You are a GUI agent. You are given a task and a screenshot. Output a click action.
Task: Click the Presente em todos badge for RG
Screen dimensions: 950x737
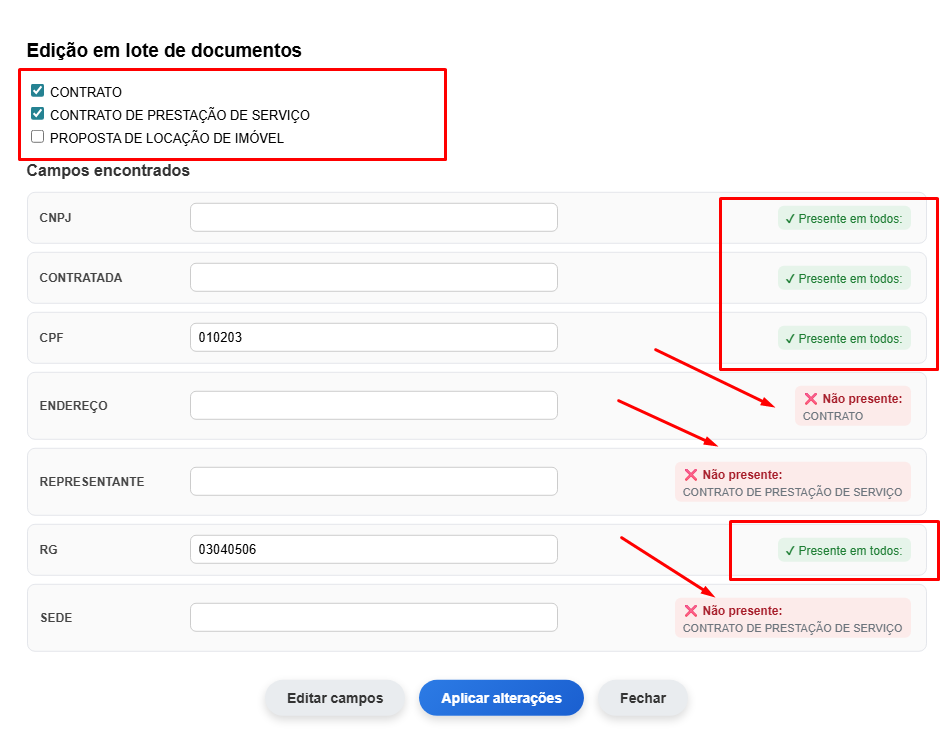click(844, 551)
